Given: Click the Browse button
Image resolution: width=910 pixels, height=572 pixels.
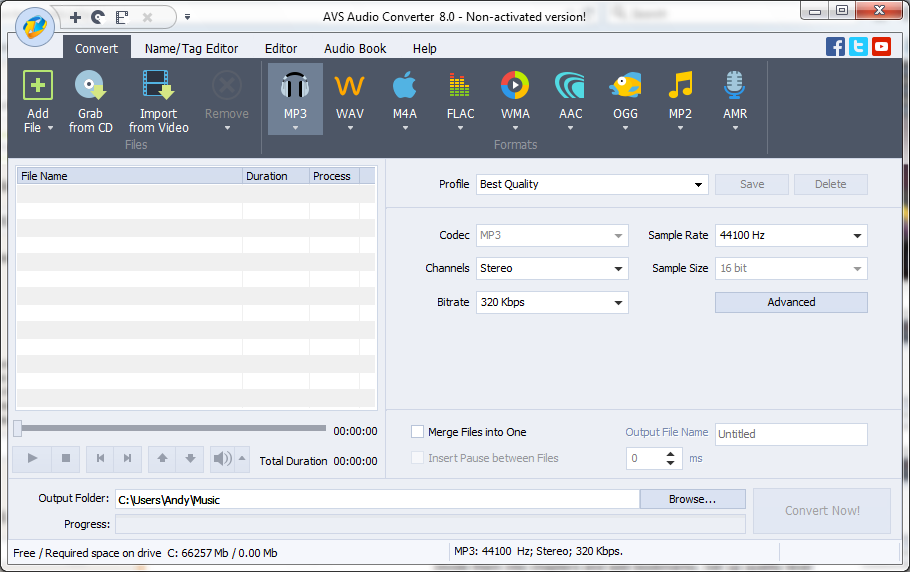Looking at the screenshot, I should (x=692, y=499).
